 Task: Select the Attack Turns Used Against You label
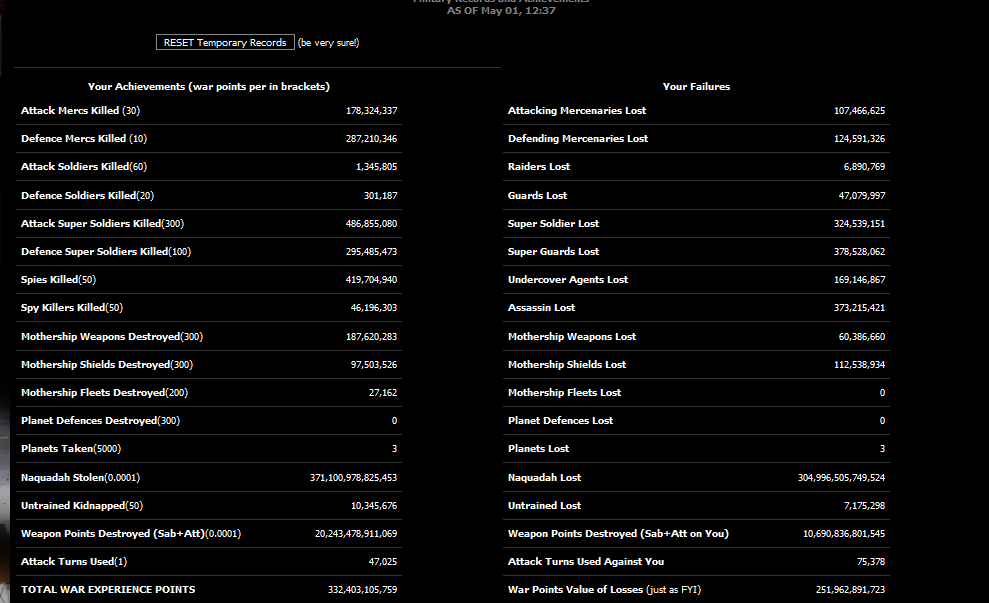585,562
